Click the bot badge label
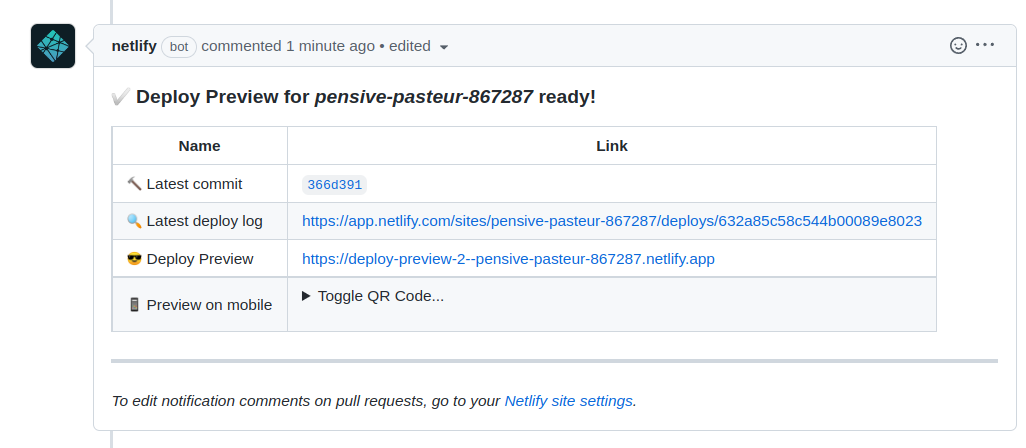 tap(179, 47)
